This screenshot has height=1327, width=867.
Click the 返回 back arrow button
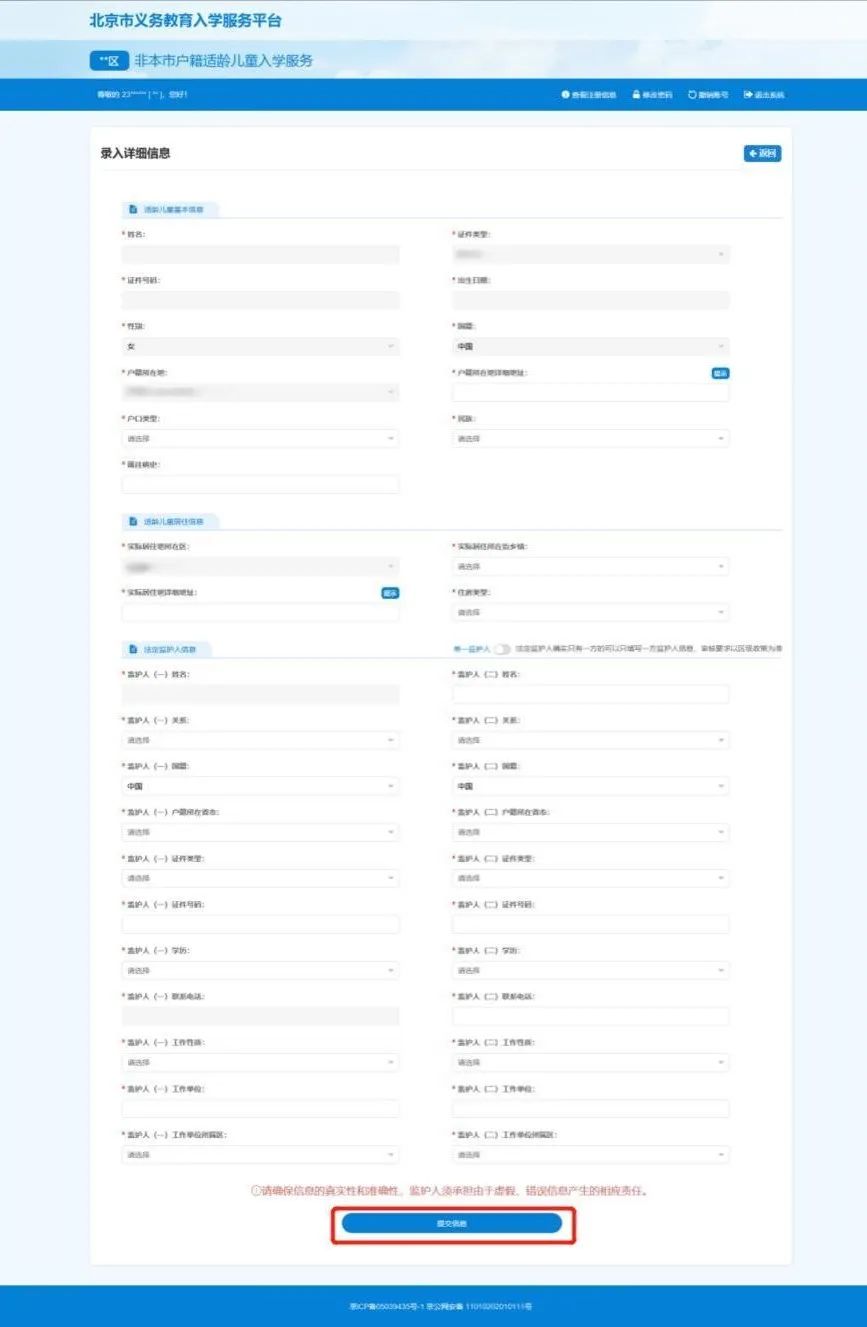click(762, 153)
